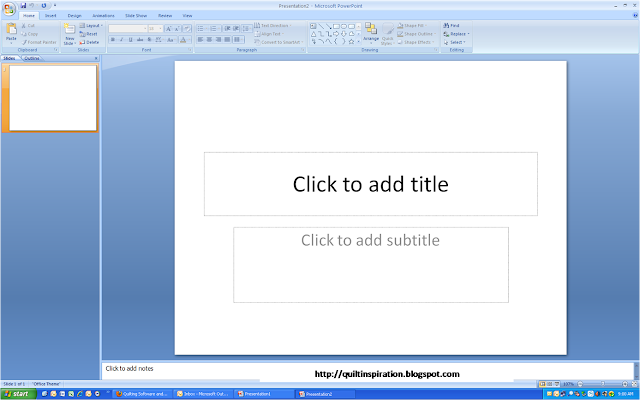
Task: Select the 5-Point Star shape in gallery
Action: 351,42
